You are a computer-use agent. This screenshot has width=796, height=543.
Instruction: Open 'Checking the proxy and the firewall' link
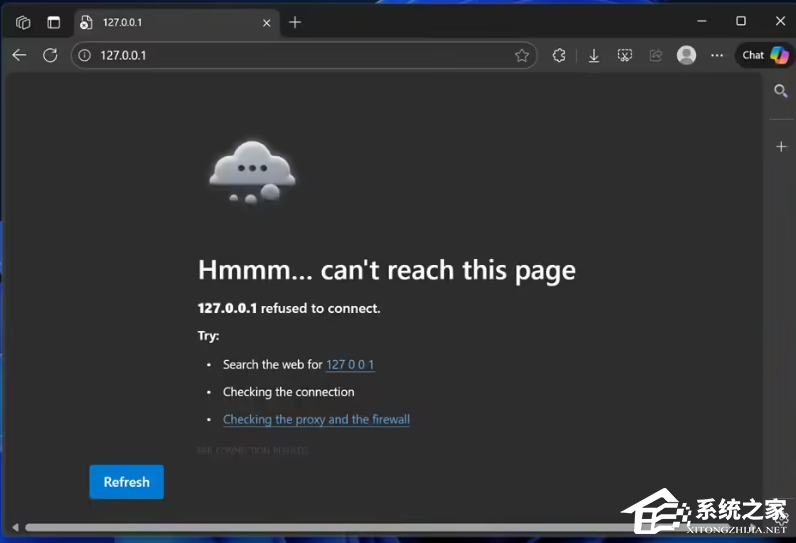coord(316,419)
